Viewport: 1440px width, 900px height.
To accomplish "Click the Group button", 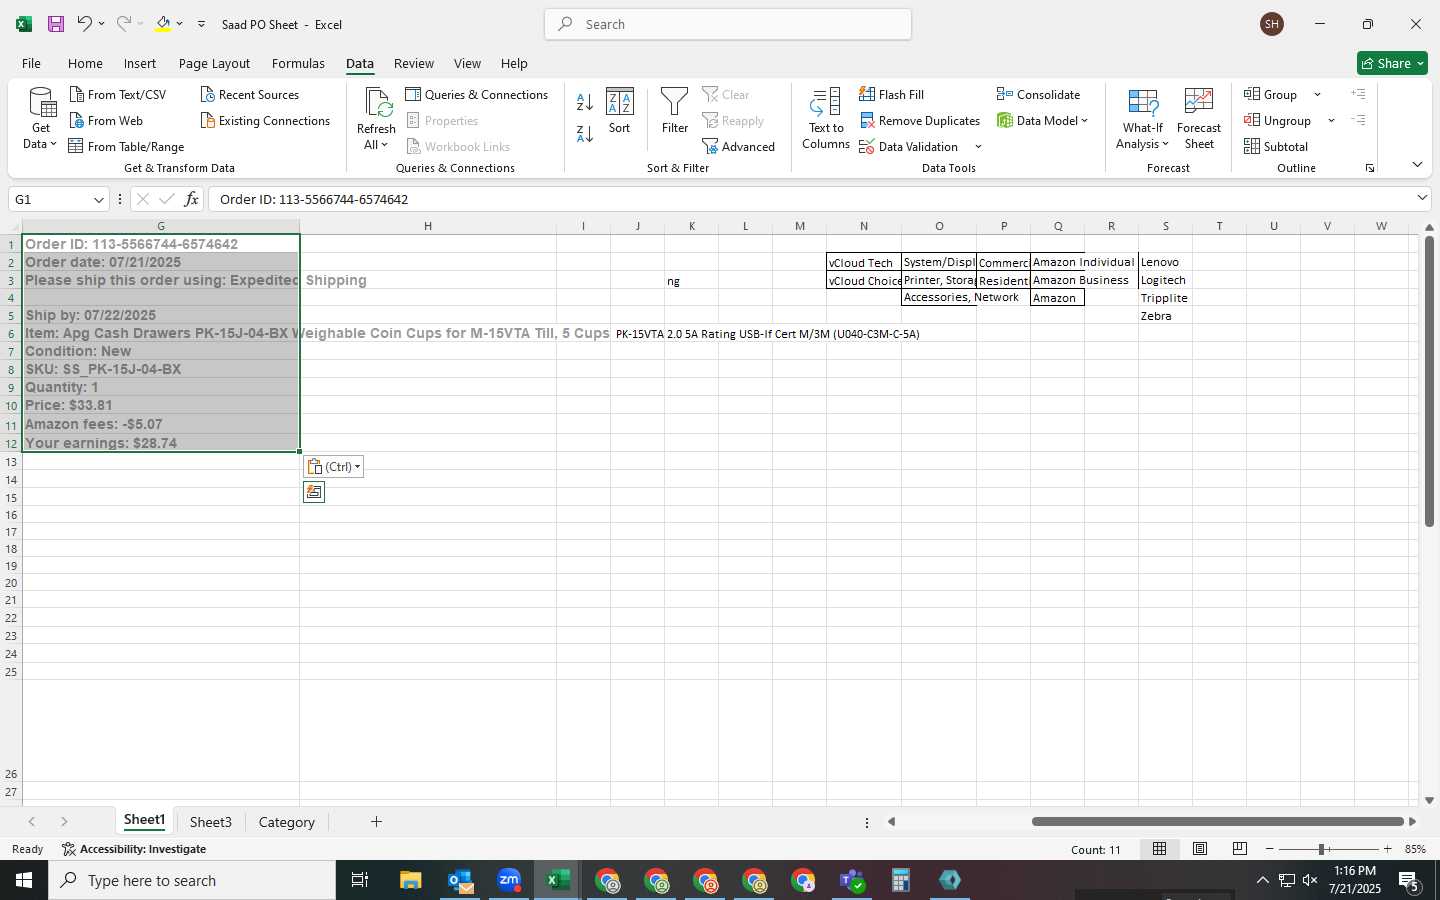I will [1271, 94].
